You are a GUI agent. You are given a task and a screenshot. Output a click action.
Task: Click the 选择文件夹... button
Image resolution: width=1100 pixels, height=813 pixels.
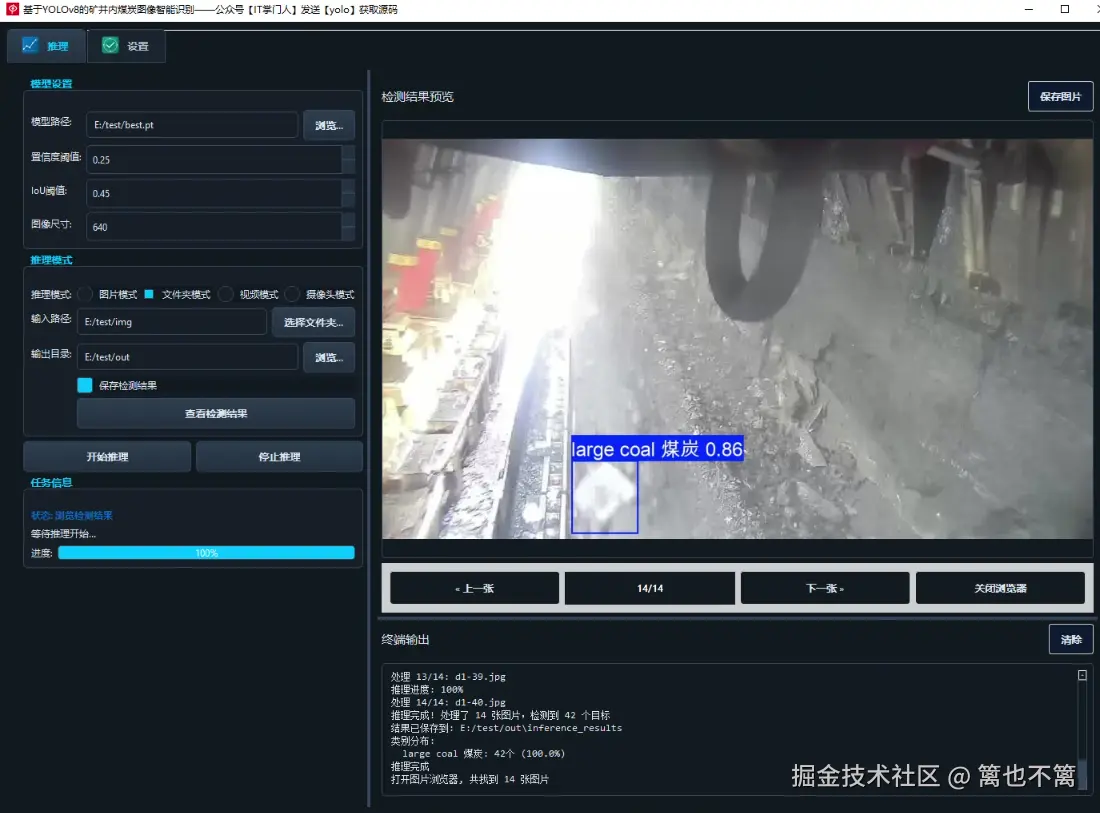pyautogui.click(x=314, y=323)
